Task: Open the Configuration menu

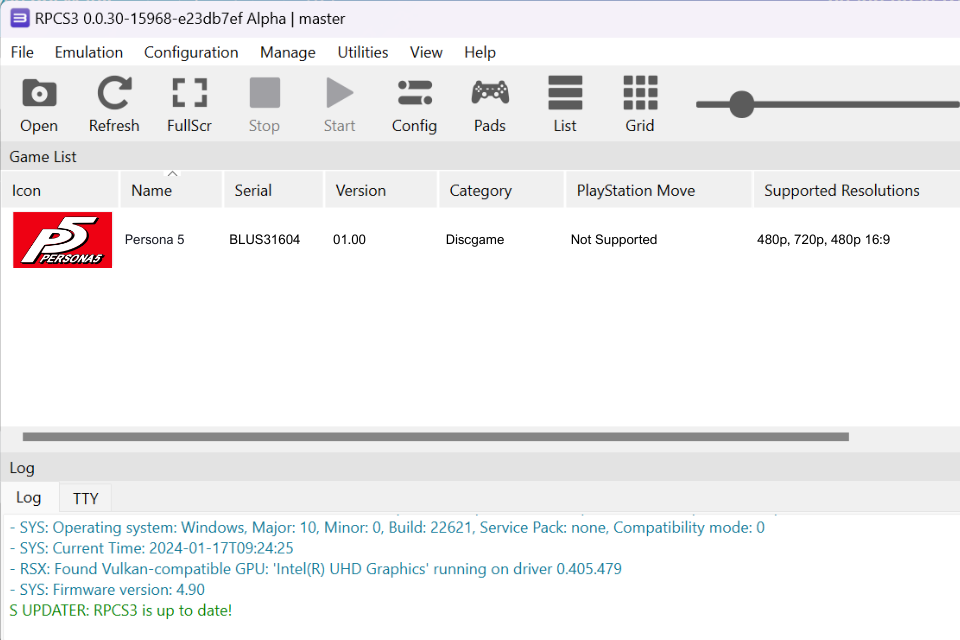Action: click(191, 53)
